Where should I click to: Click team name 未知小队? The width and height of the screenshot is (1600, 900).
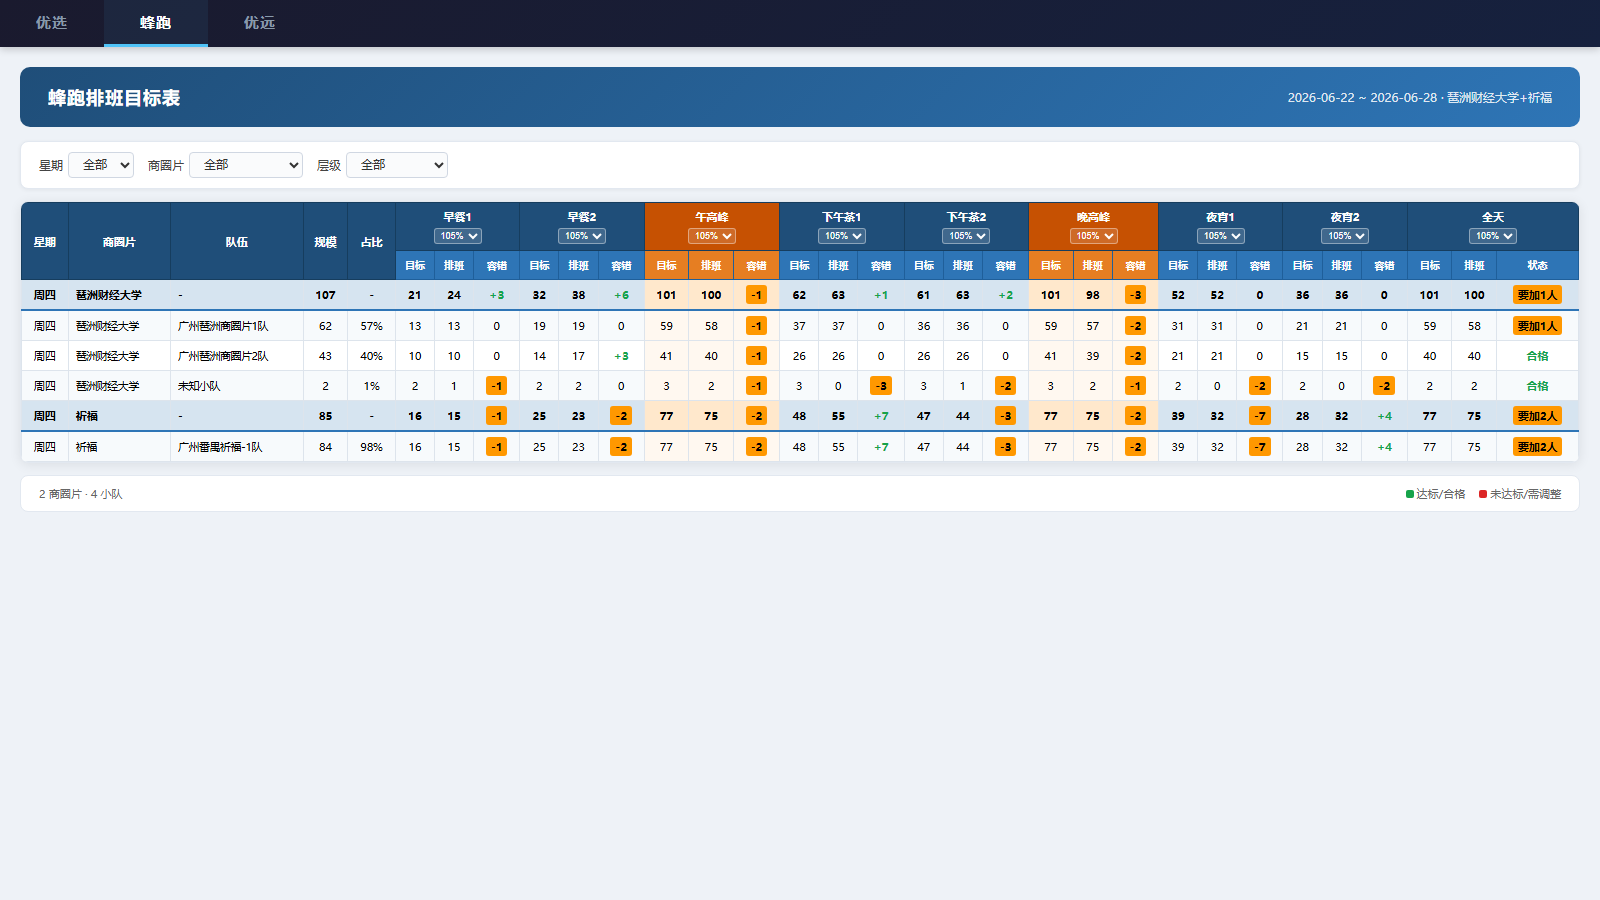pyautogui.click(x=199, y=386)
